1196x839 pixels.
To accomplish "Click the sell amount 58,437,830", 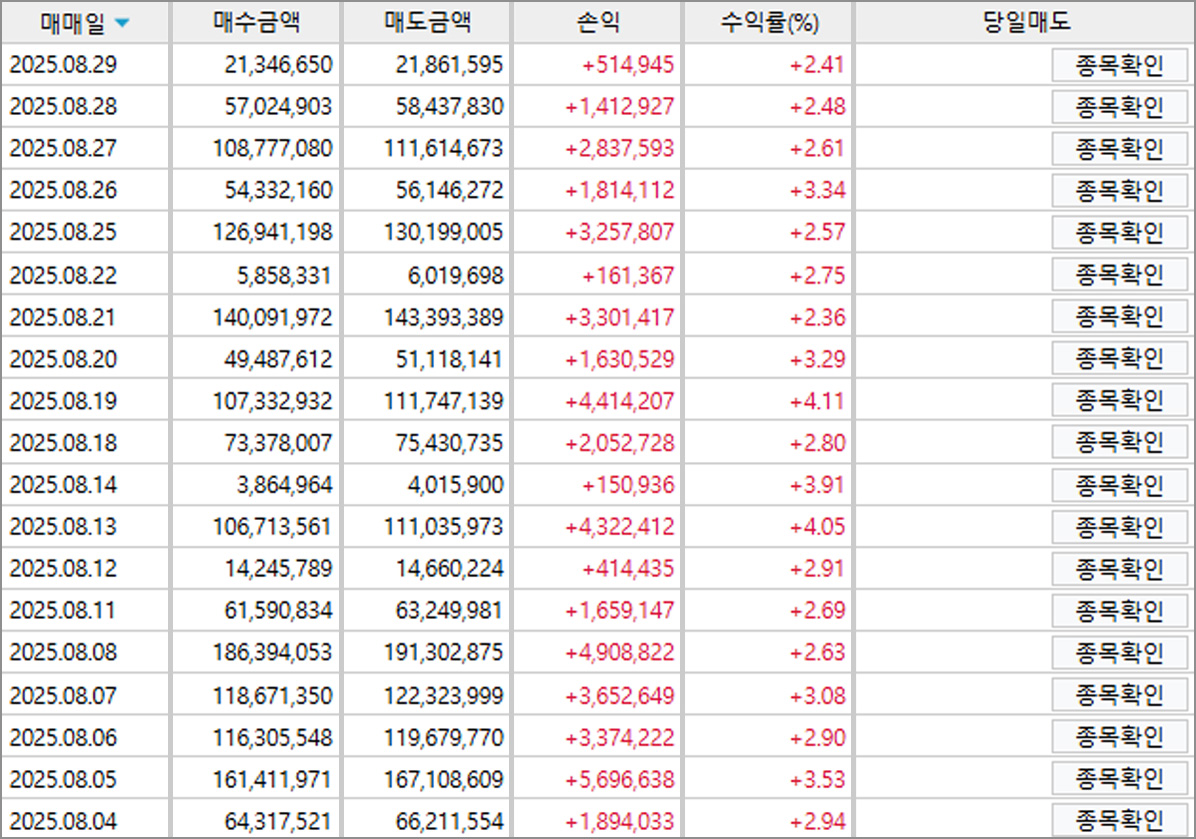I will [449, 107].
